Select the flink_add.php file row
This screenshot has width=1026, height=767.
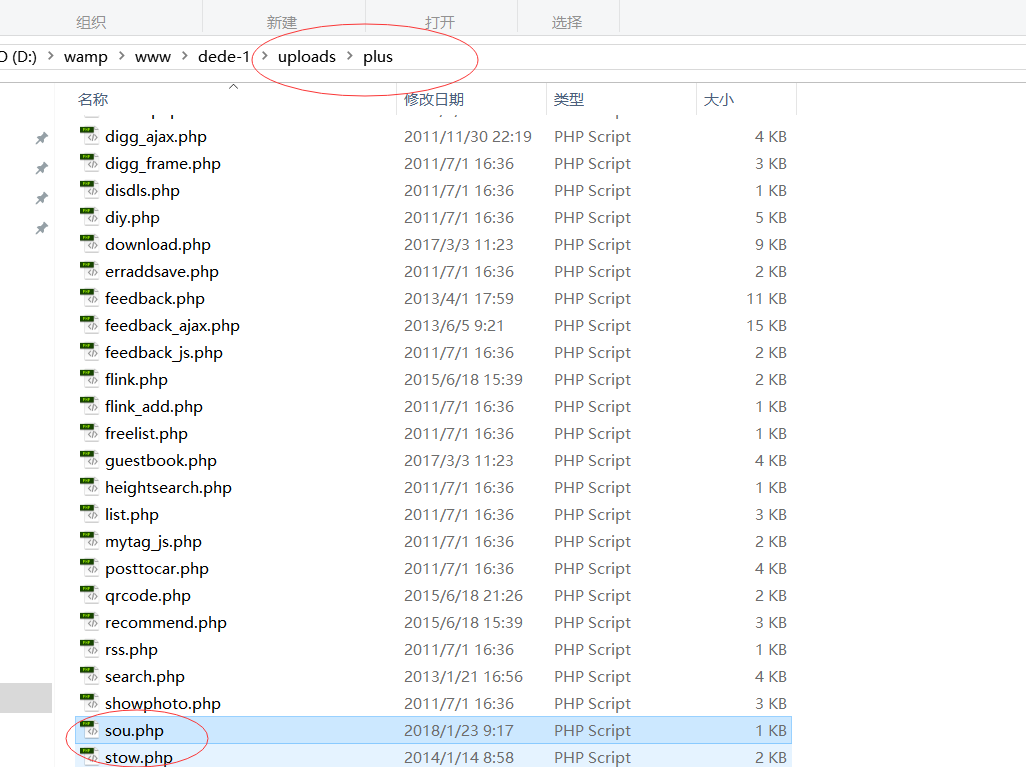(153, 406)
